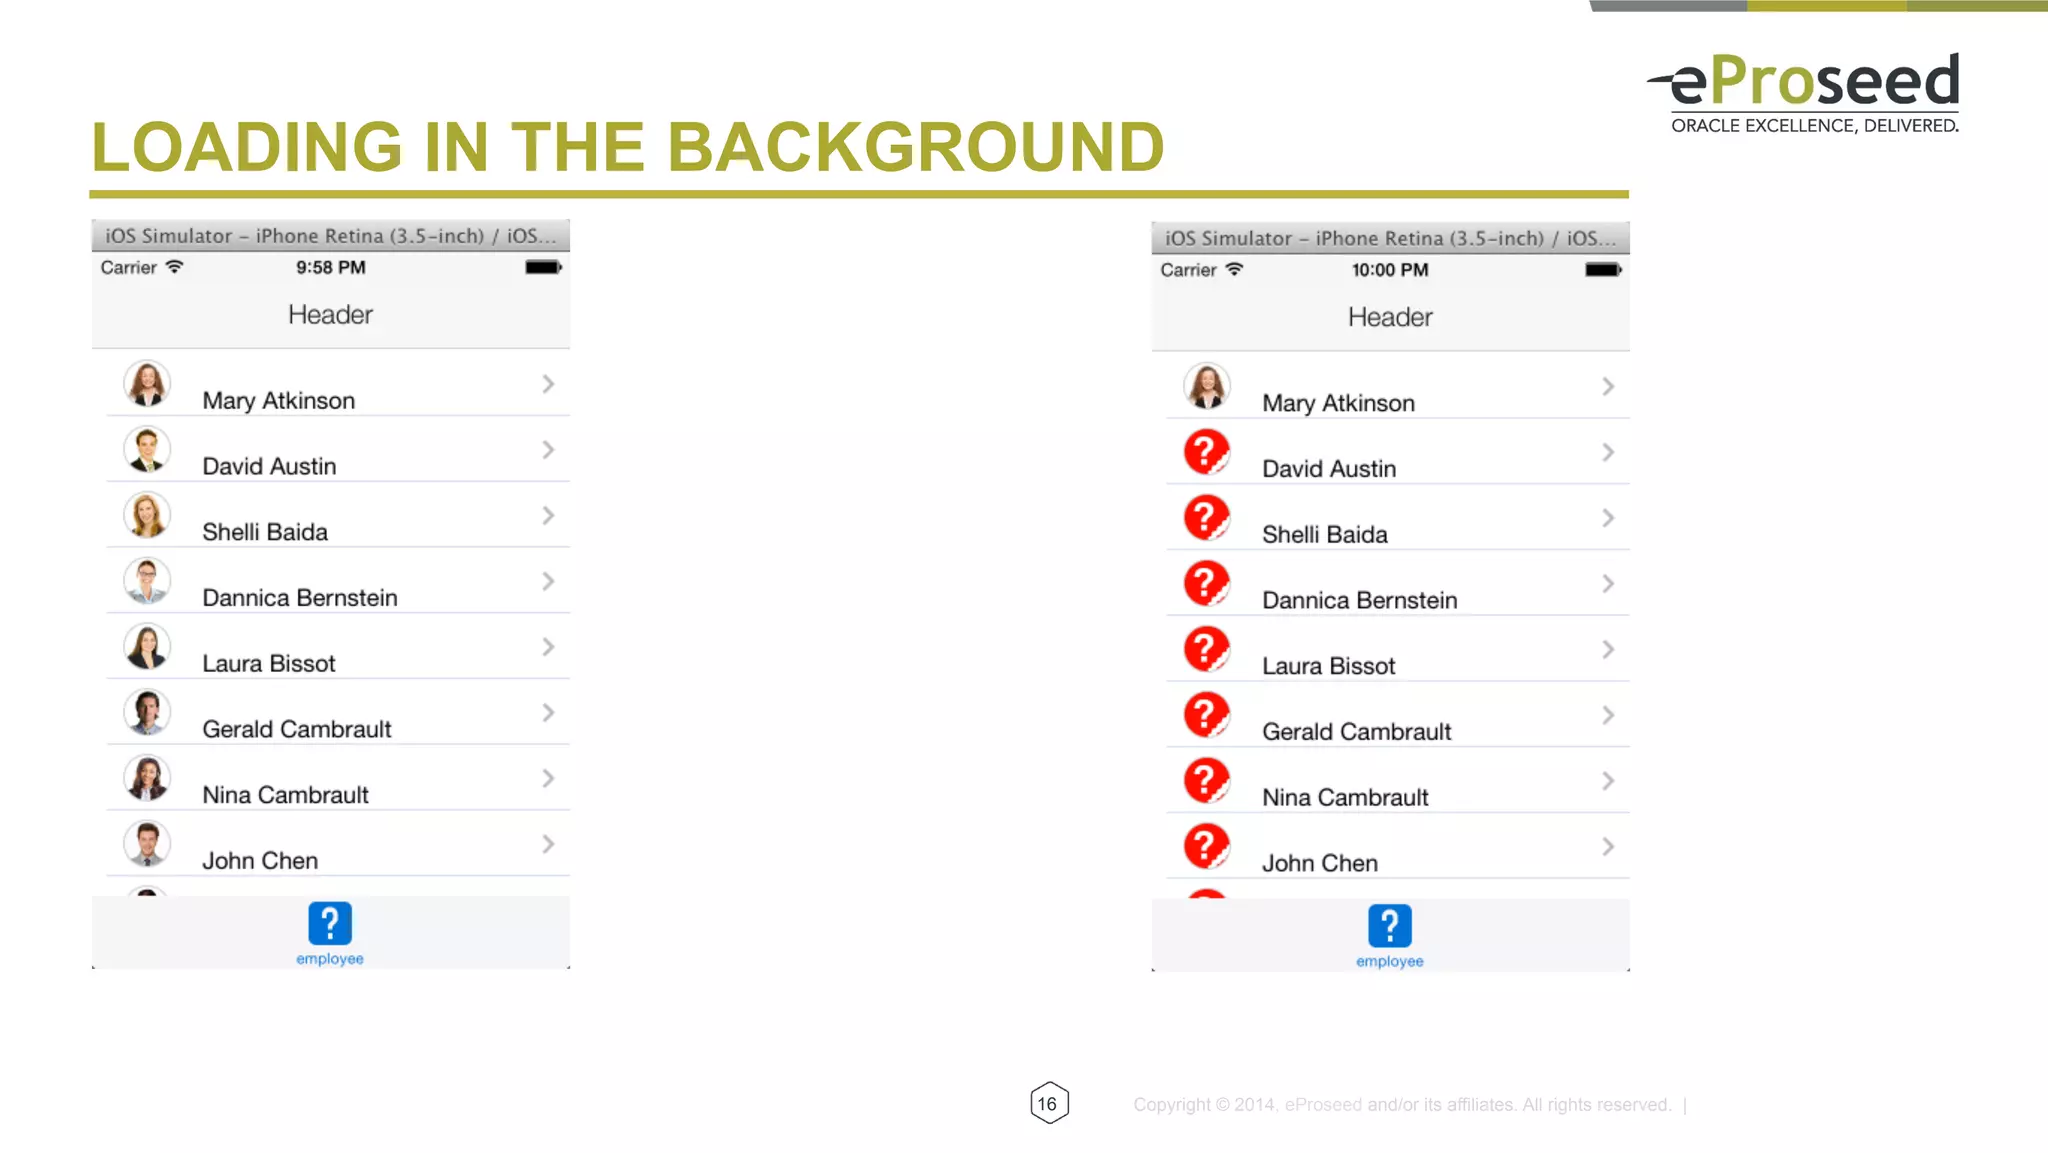Click Header title in right simulator
2048x1153 pixels.
[1389, 317]
